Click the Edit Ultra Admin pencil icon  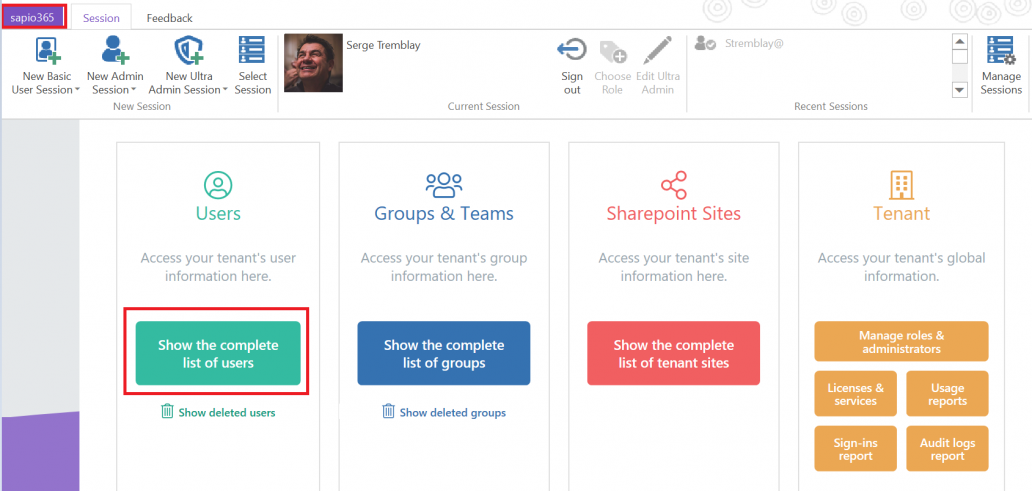click(658, 50)
